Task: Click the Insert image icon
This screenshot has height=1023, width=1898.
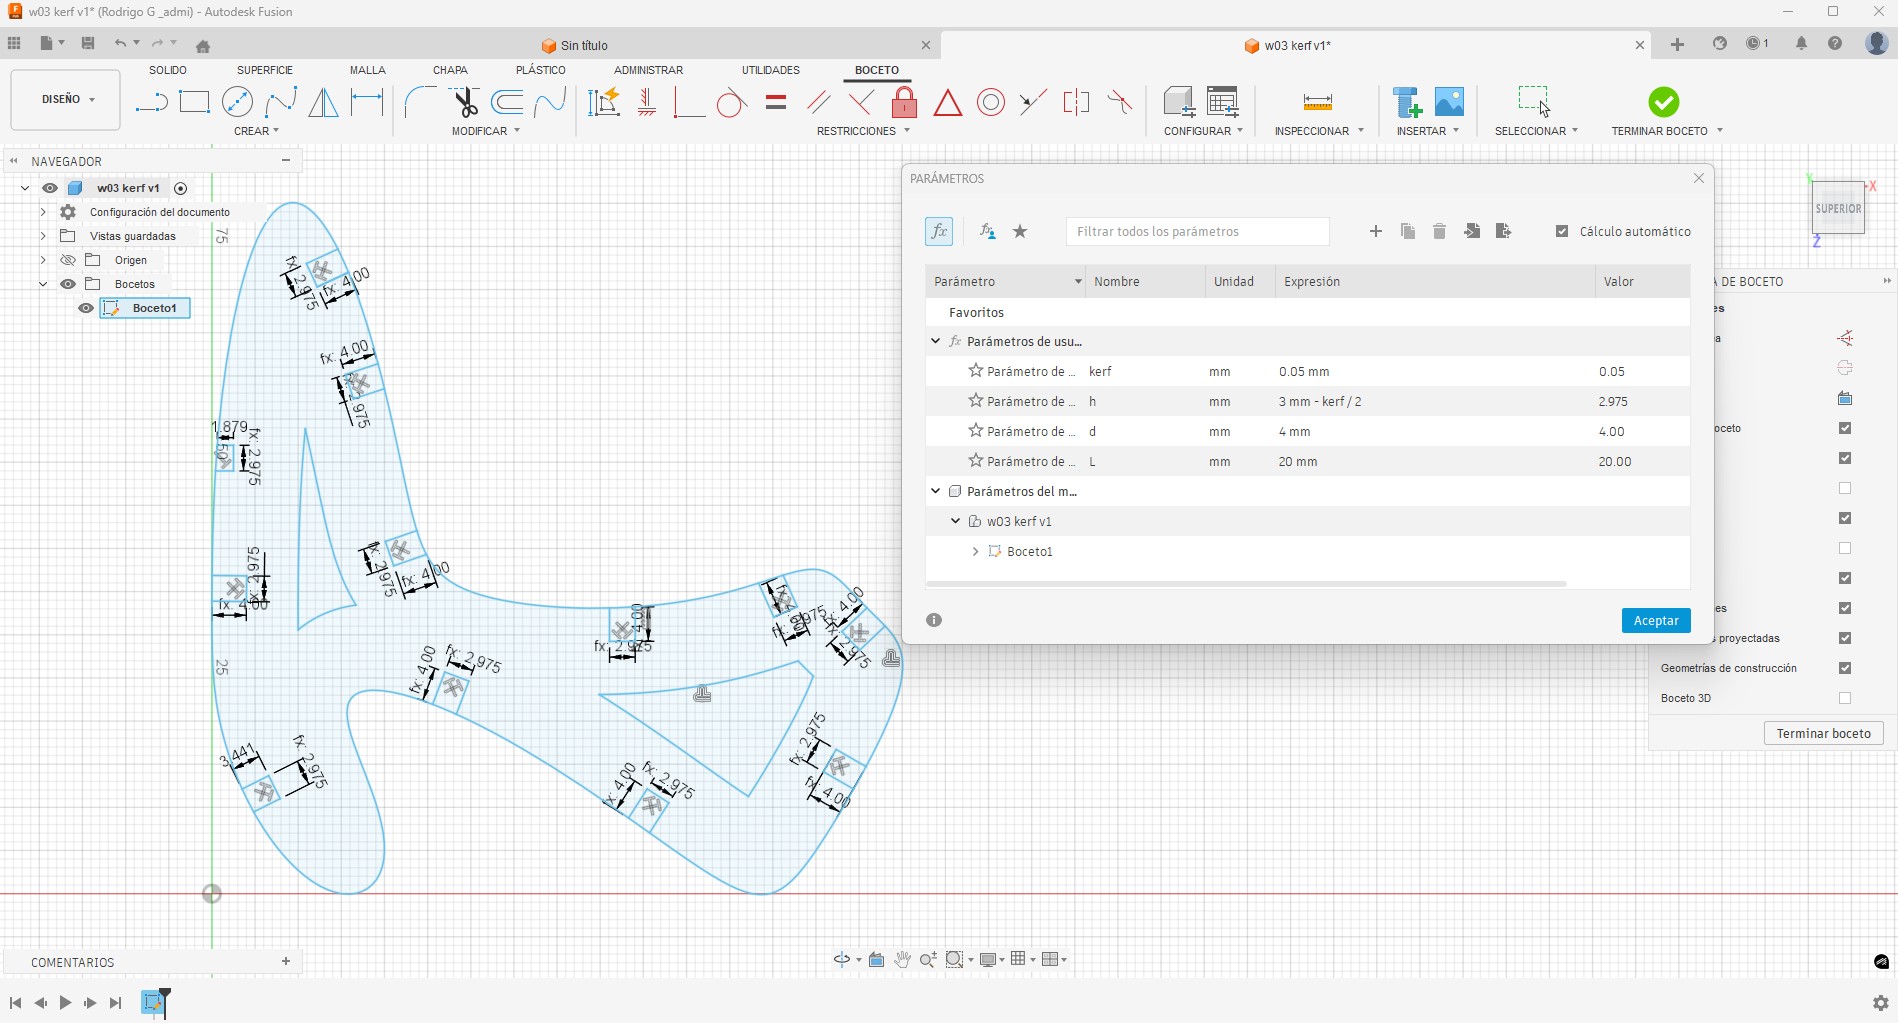Action: click(1449, 102)
